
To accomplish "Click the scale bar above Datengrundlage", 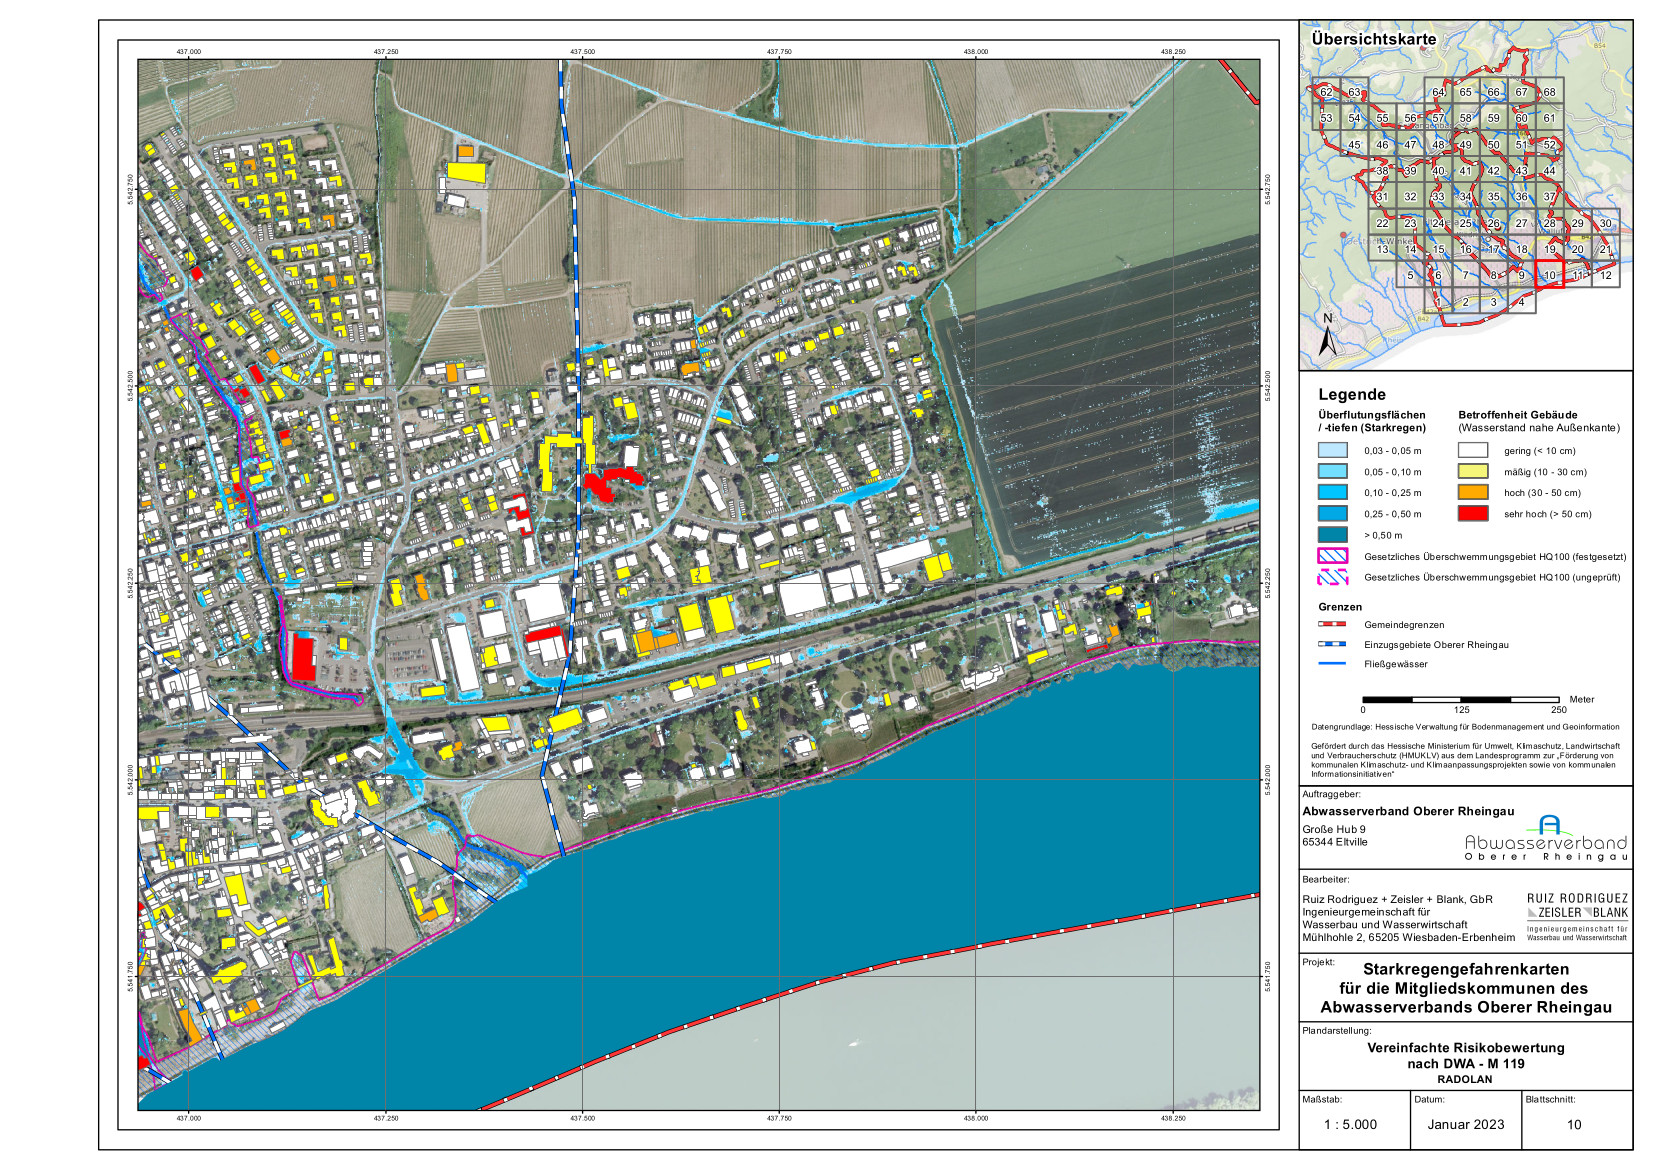I will [1460, 699].
